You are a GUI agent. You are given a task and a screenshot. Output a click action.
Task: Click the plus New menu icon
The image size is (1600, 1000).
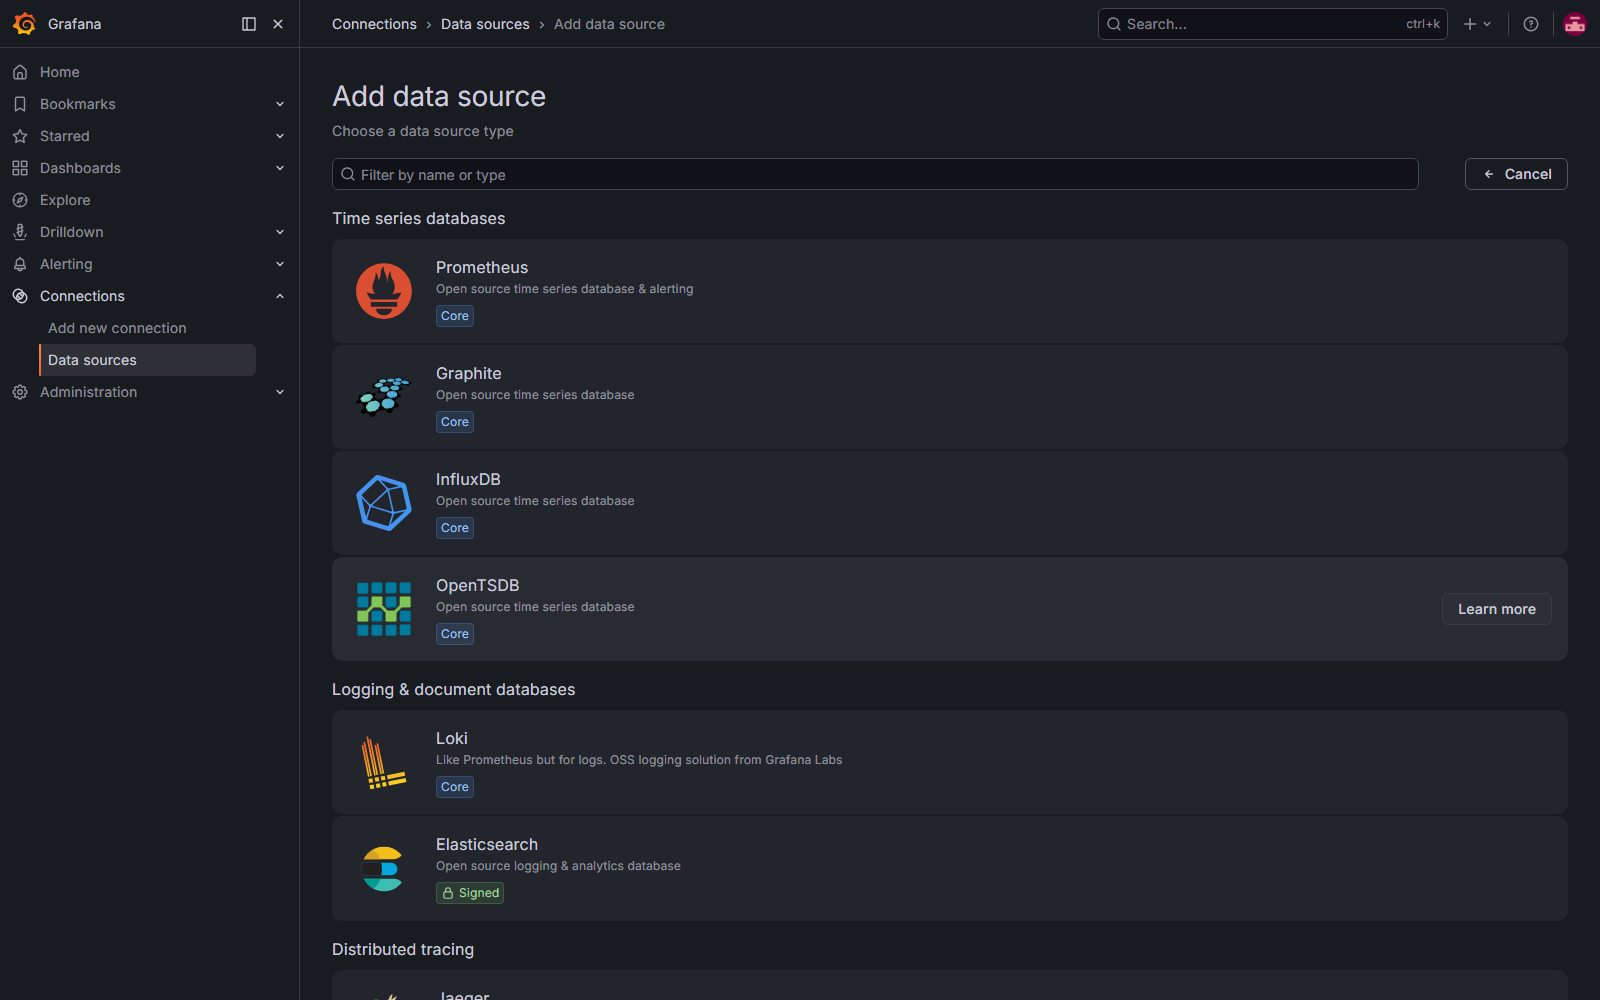click(1477, 24)
